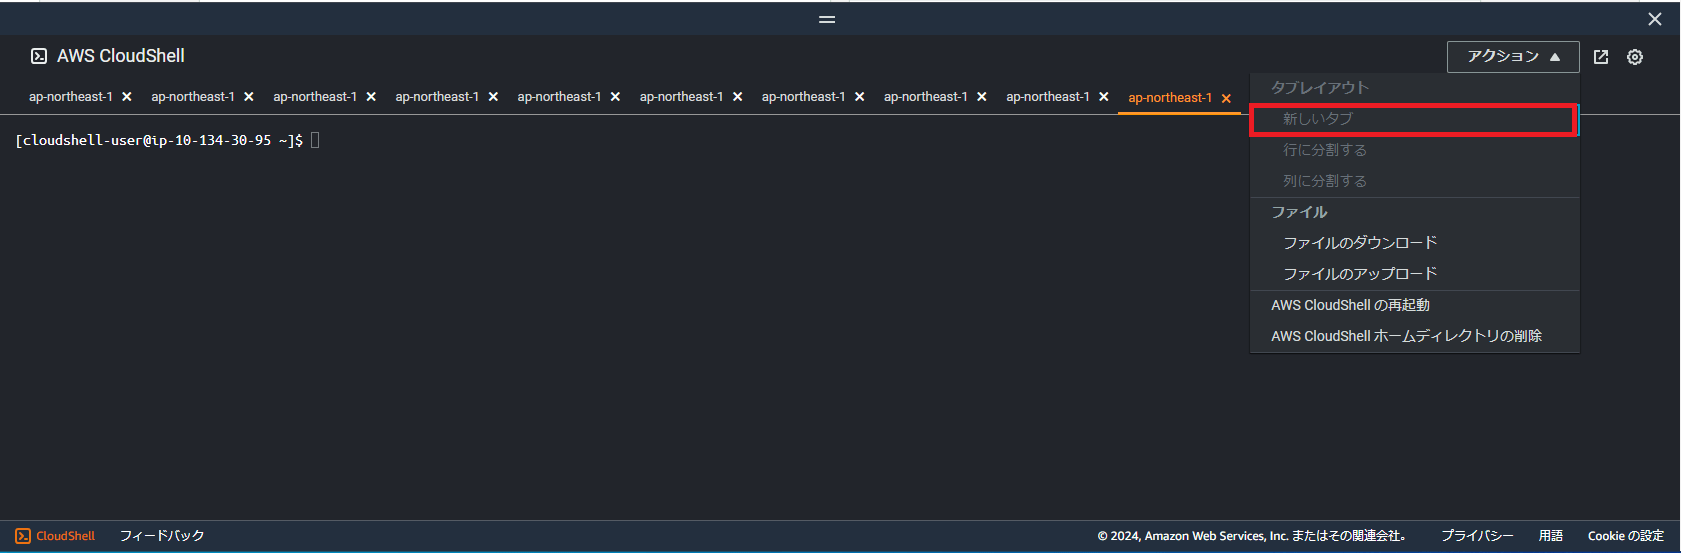Click the タブレイアウト section header

coord(1320,88)
